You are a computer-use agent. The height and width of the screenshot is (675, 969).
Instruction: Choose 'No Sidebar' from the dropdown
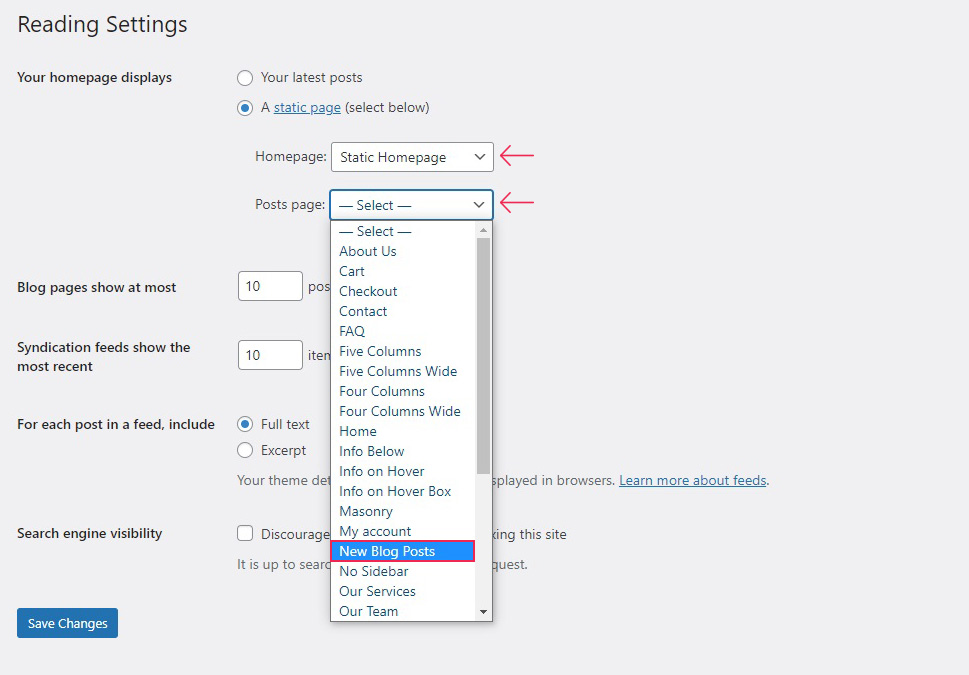374,571
